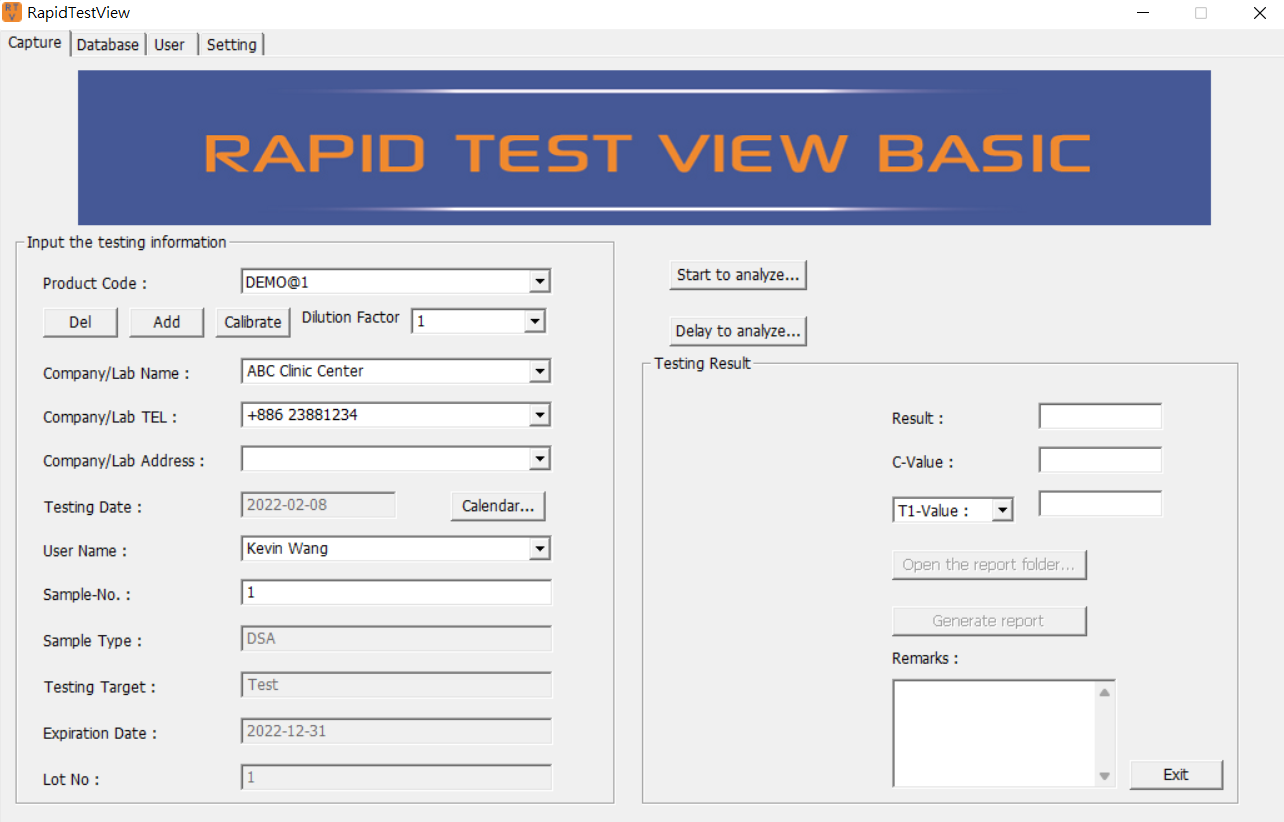Open the Calendar... button
This screenshot has width=1284, height=822.
(498, 506)
